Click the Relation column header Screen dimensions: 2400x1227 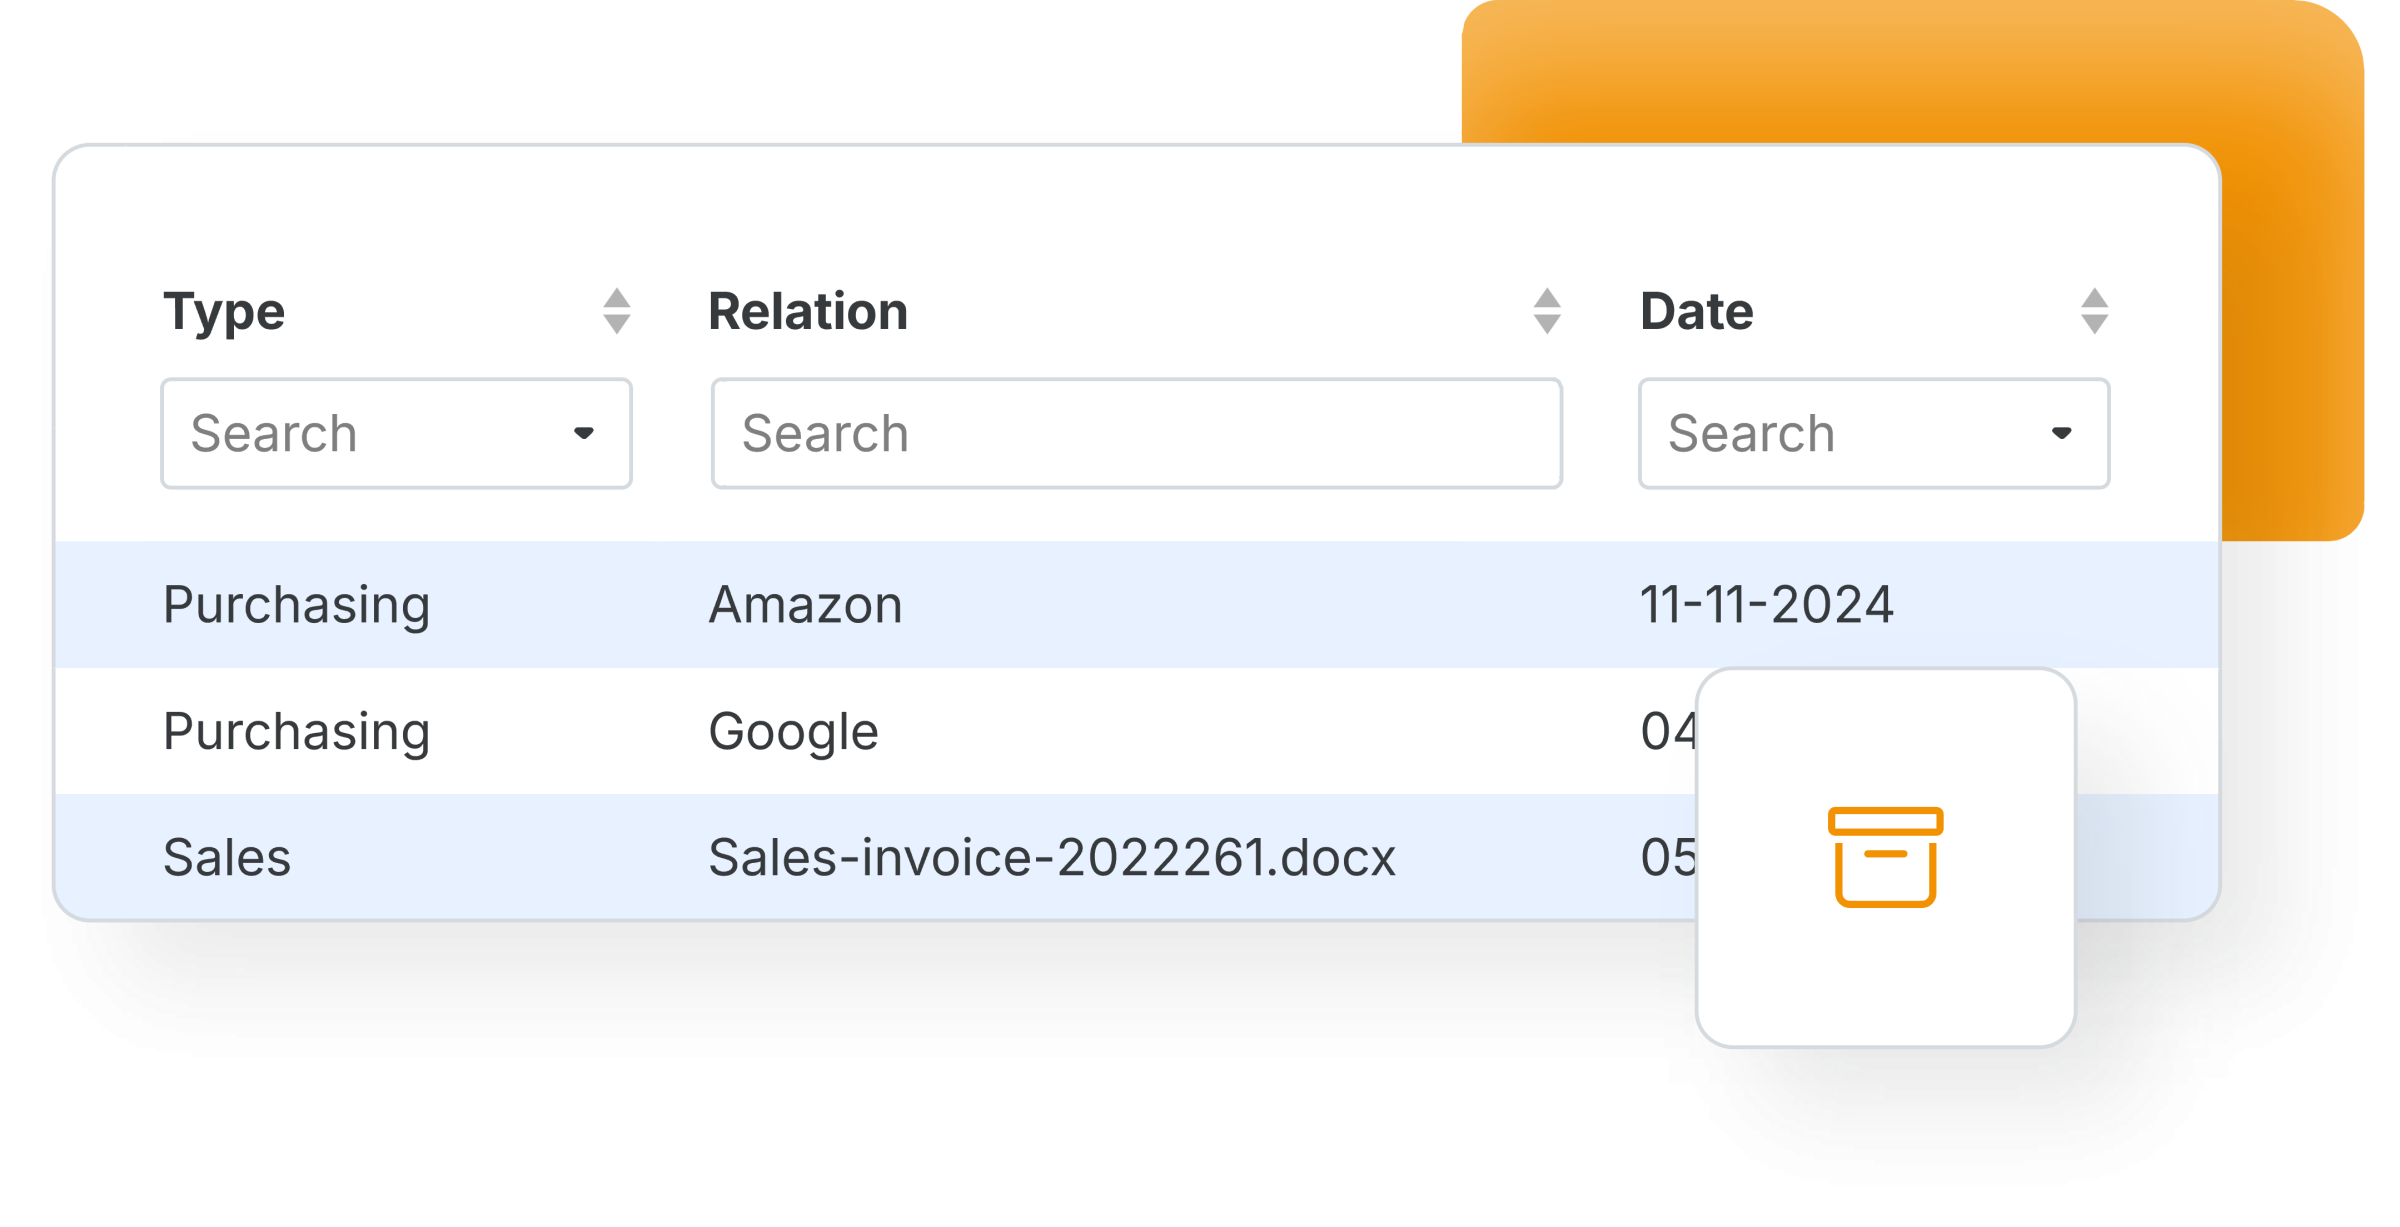click(x=808, y=311)
